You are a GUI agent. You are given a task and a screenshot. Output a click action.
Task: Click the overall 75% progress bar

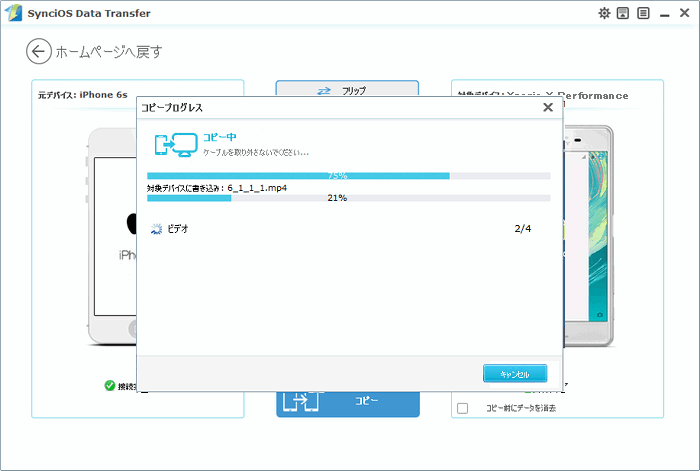pos(348,175)
